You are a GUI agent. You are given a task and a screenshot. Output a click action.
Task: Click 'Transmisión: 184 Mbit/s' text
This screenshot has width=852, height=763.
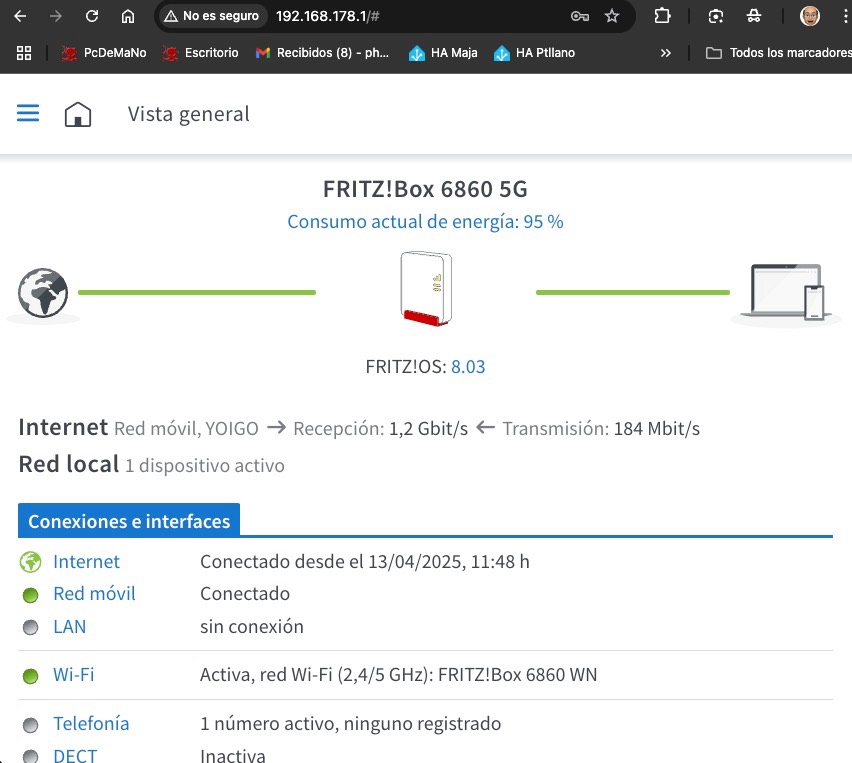pyautogui.click(x=601, y=429)
